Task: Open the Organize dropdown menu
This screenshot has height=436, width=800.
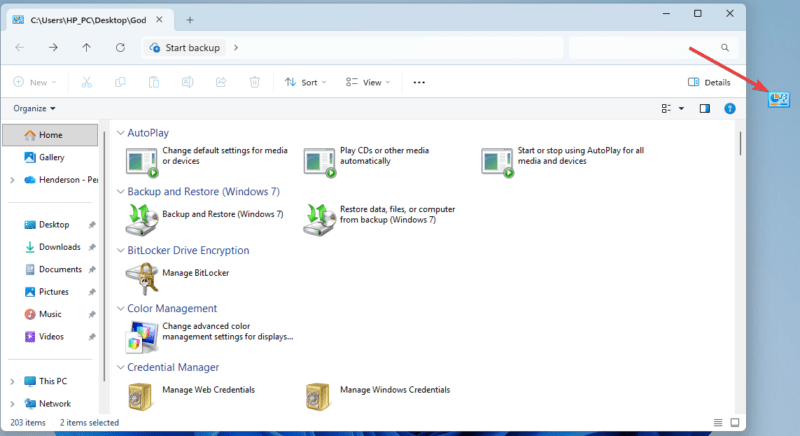Action: tap(34, 109)
